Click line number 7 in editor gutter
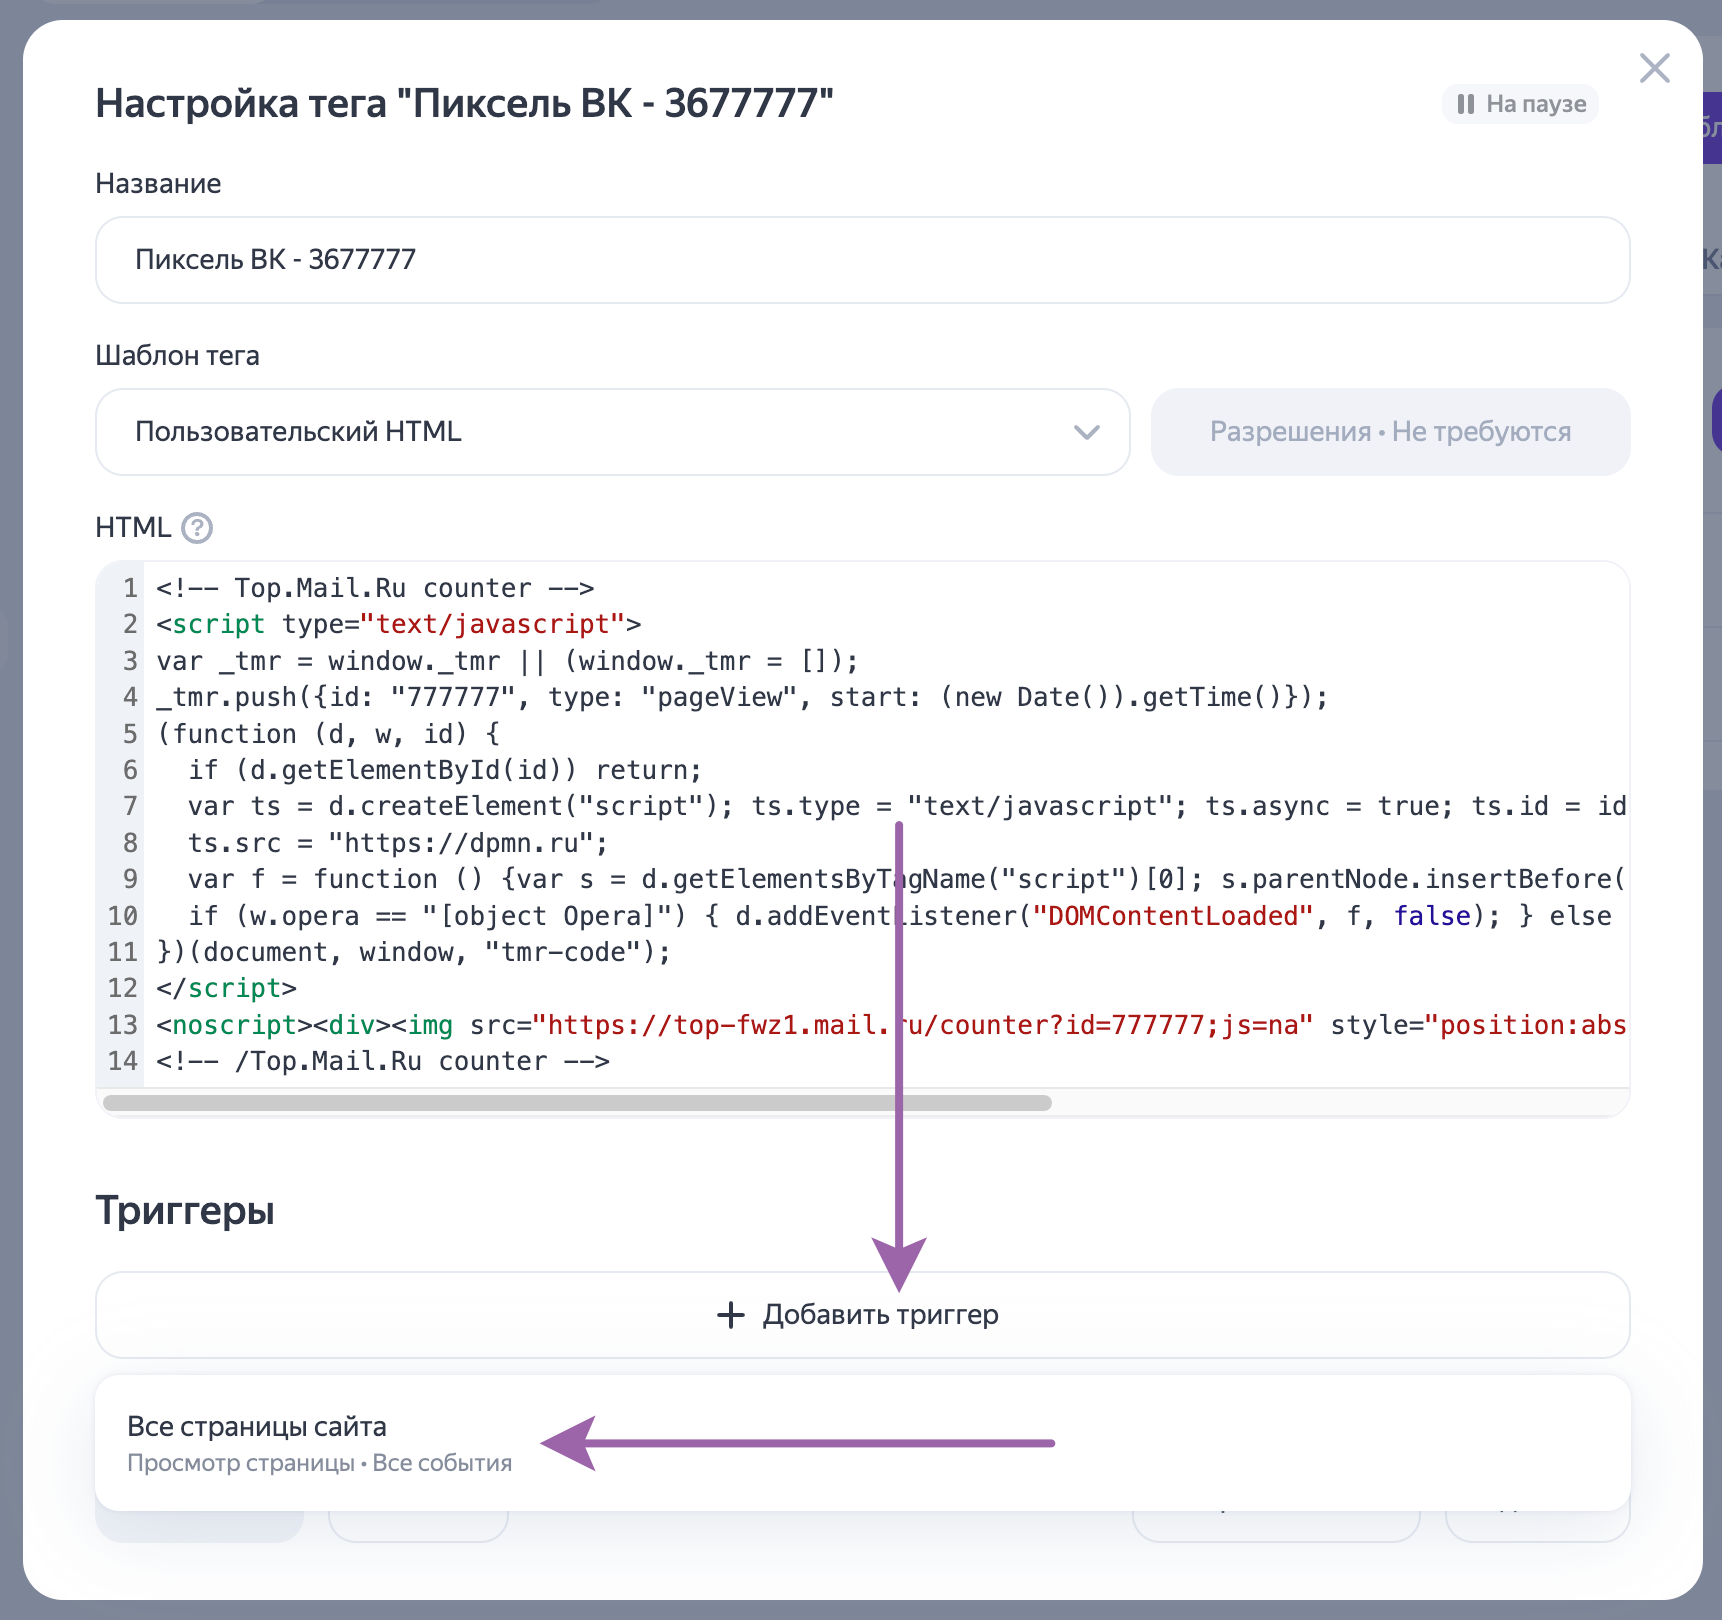Screen dimensions: 1722x1620 (130, 806)
